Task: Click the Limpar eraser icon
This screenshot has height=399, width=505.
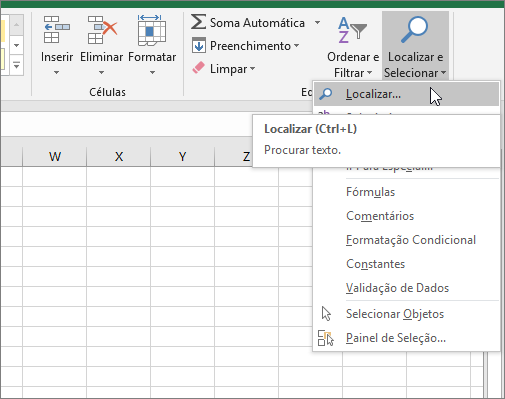Action: pyautogui.click(x=198, y=68)
